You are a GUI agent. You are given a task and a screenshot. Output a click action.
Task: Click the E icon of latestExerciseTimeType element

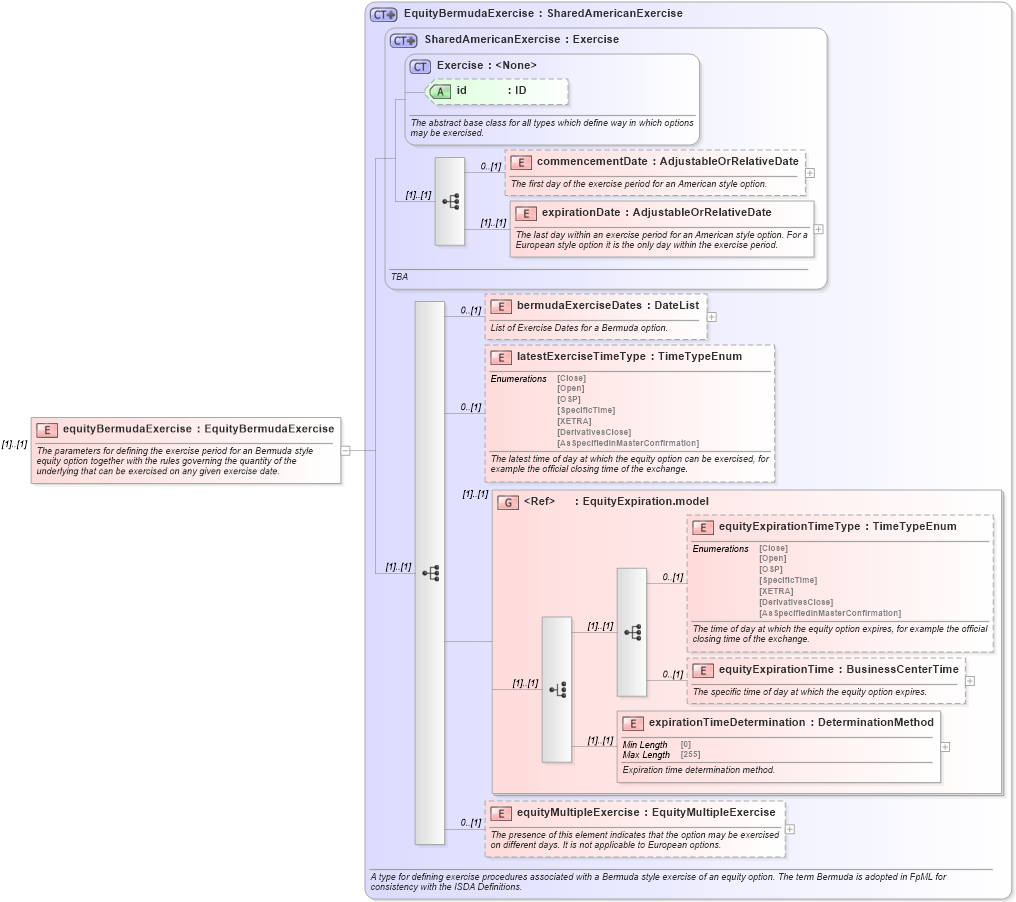pos(501,356)
